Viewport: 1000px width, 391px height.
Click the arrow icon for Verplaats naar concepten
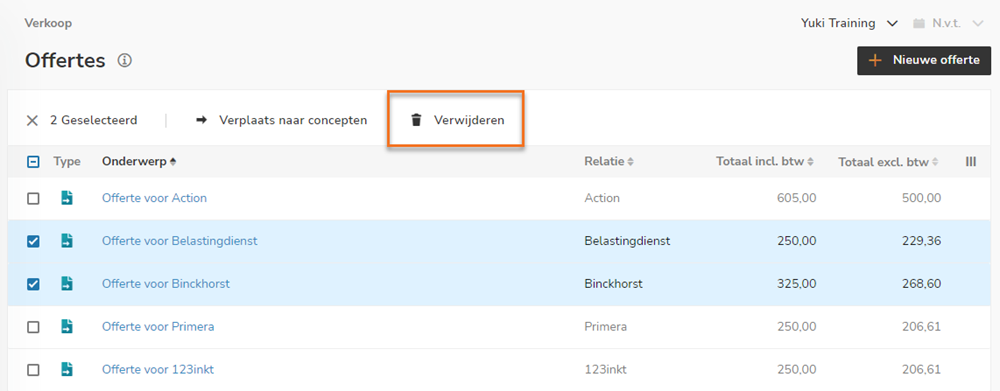202,120
